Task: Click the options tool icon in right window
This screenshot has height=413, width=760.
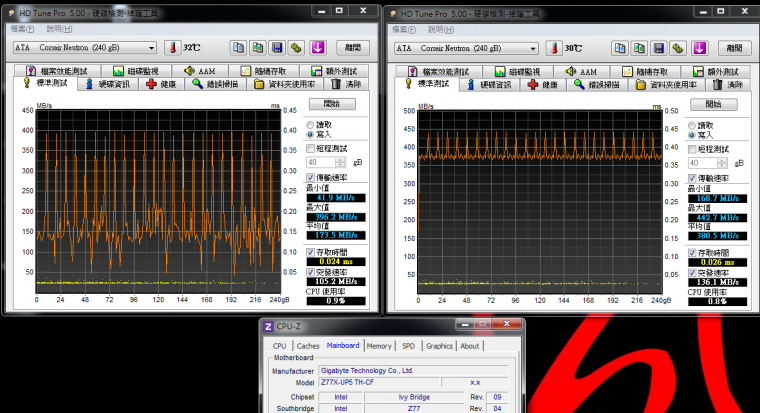Action: pos(679,48)
